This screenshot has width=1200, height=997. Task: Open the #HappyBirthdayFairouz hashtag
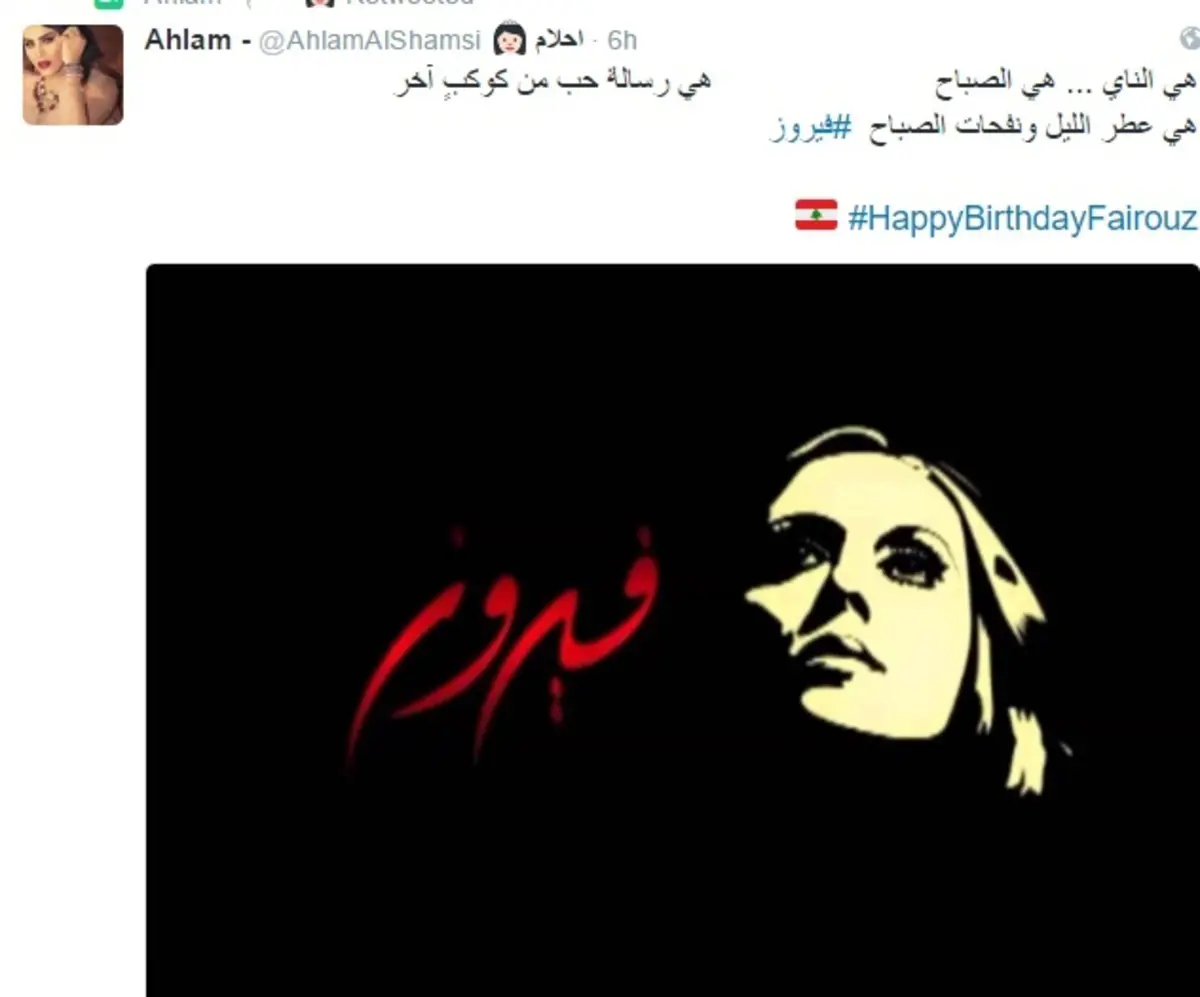(1022, 218)
